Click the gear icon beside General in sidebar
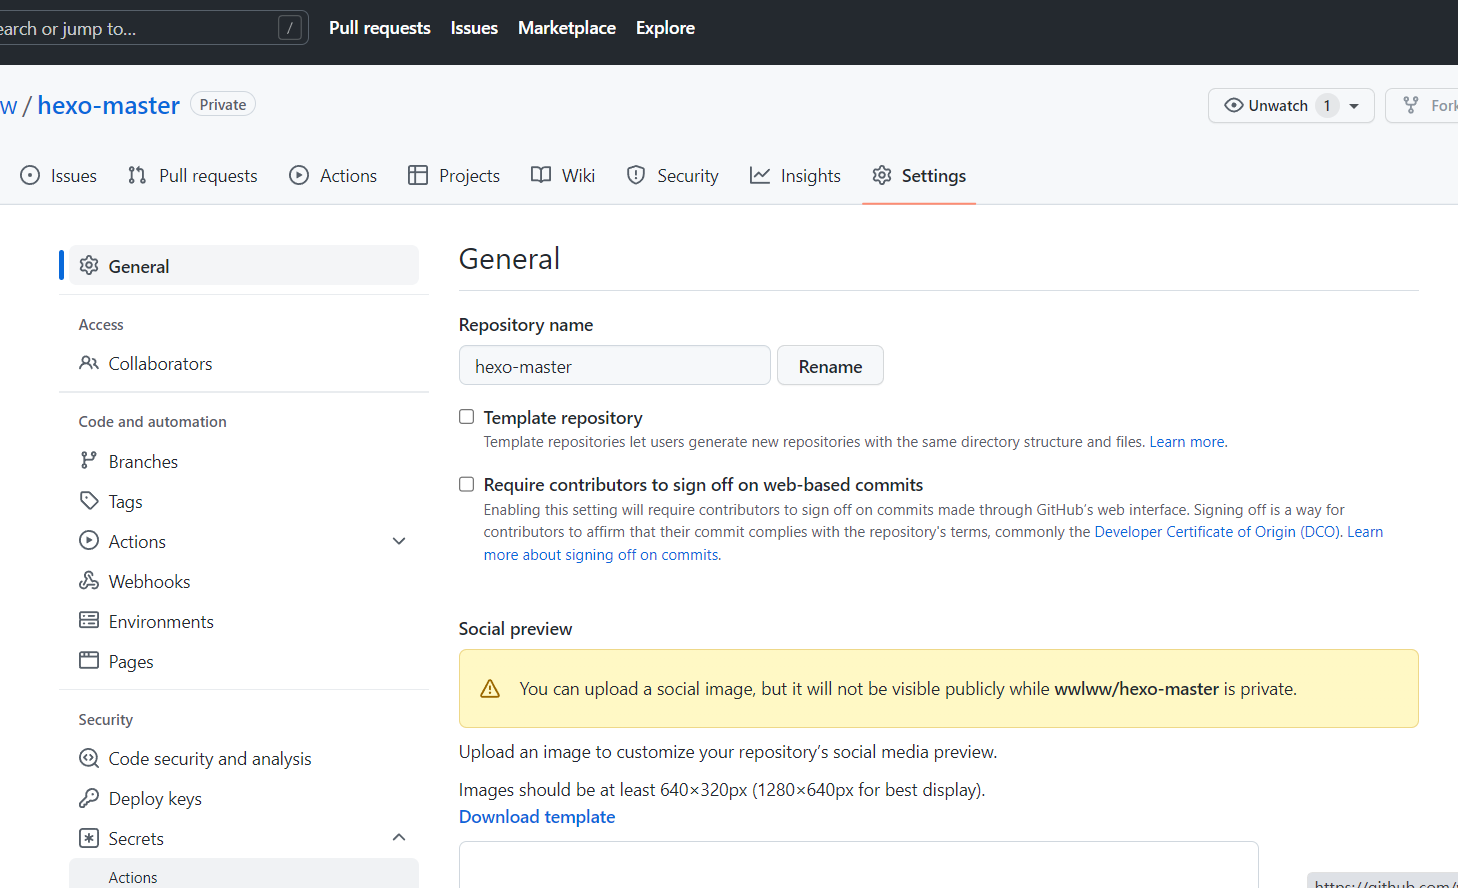Screen dimensions: 1458x888 click(89, 265)
